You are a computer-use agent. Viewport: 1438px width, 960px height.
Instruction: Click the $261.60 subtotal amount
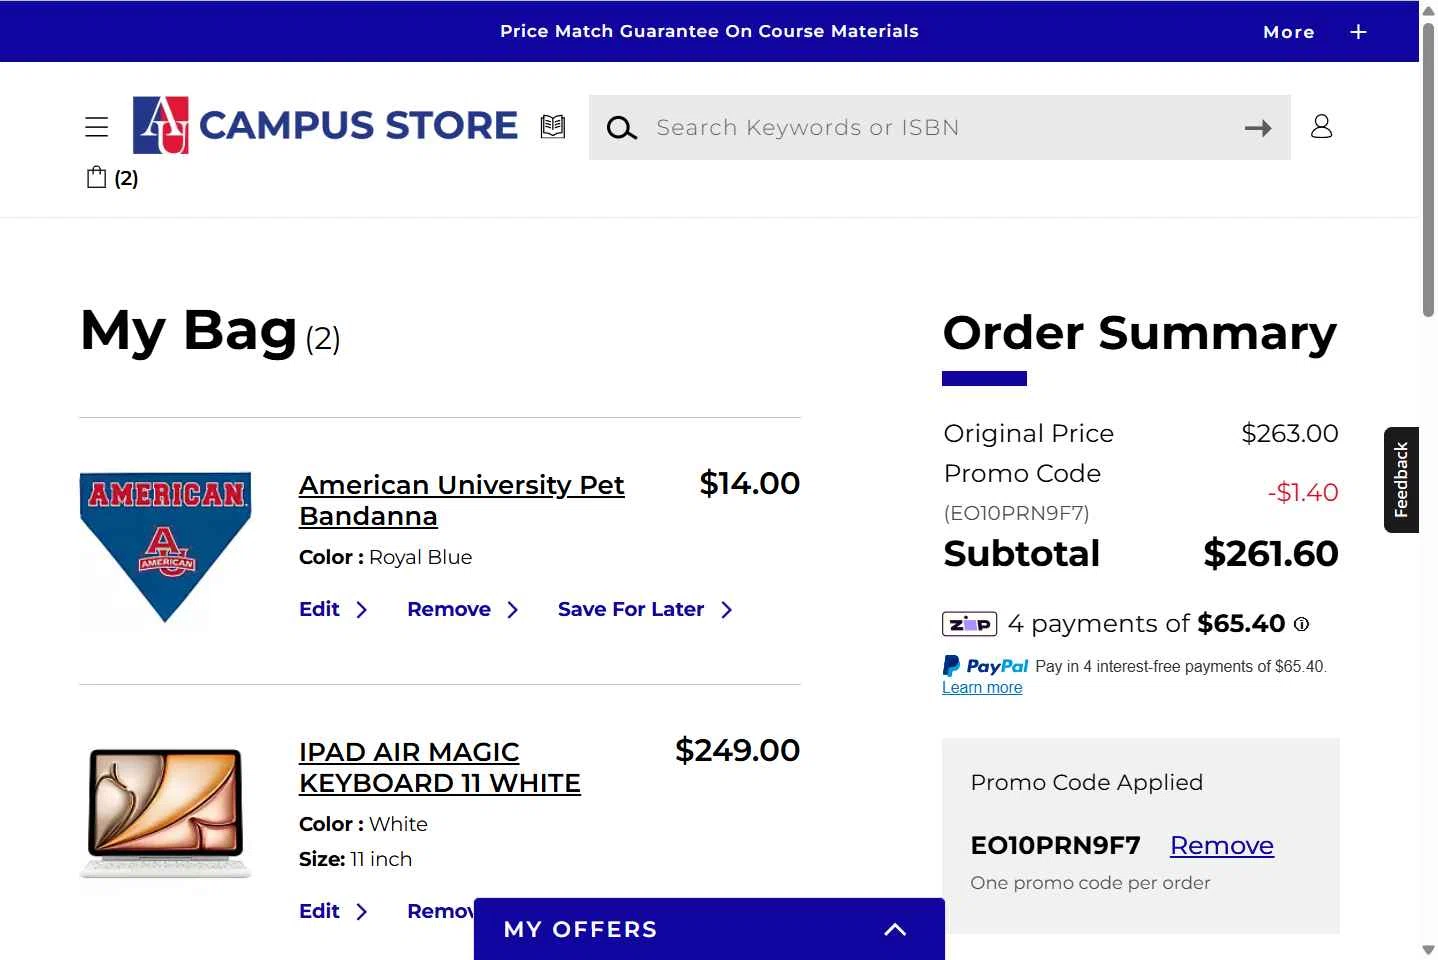tap(1271, 553)
